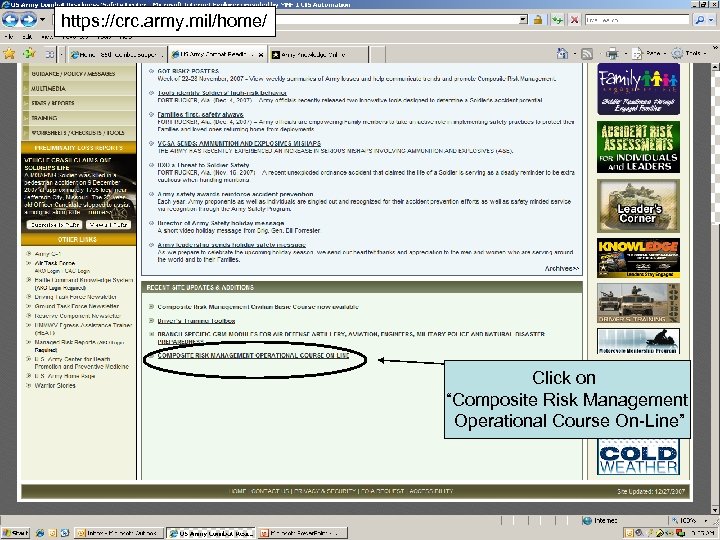The height and width of the screenshot is (540, 720).
Task: Click the Subscribe button under Preliminary Loss Reports
Action: pos(54,225)
